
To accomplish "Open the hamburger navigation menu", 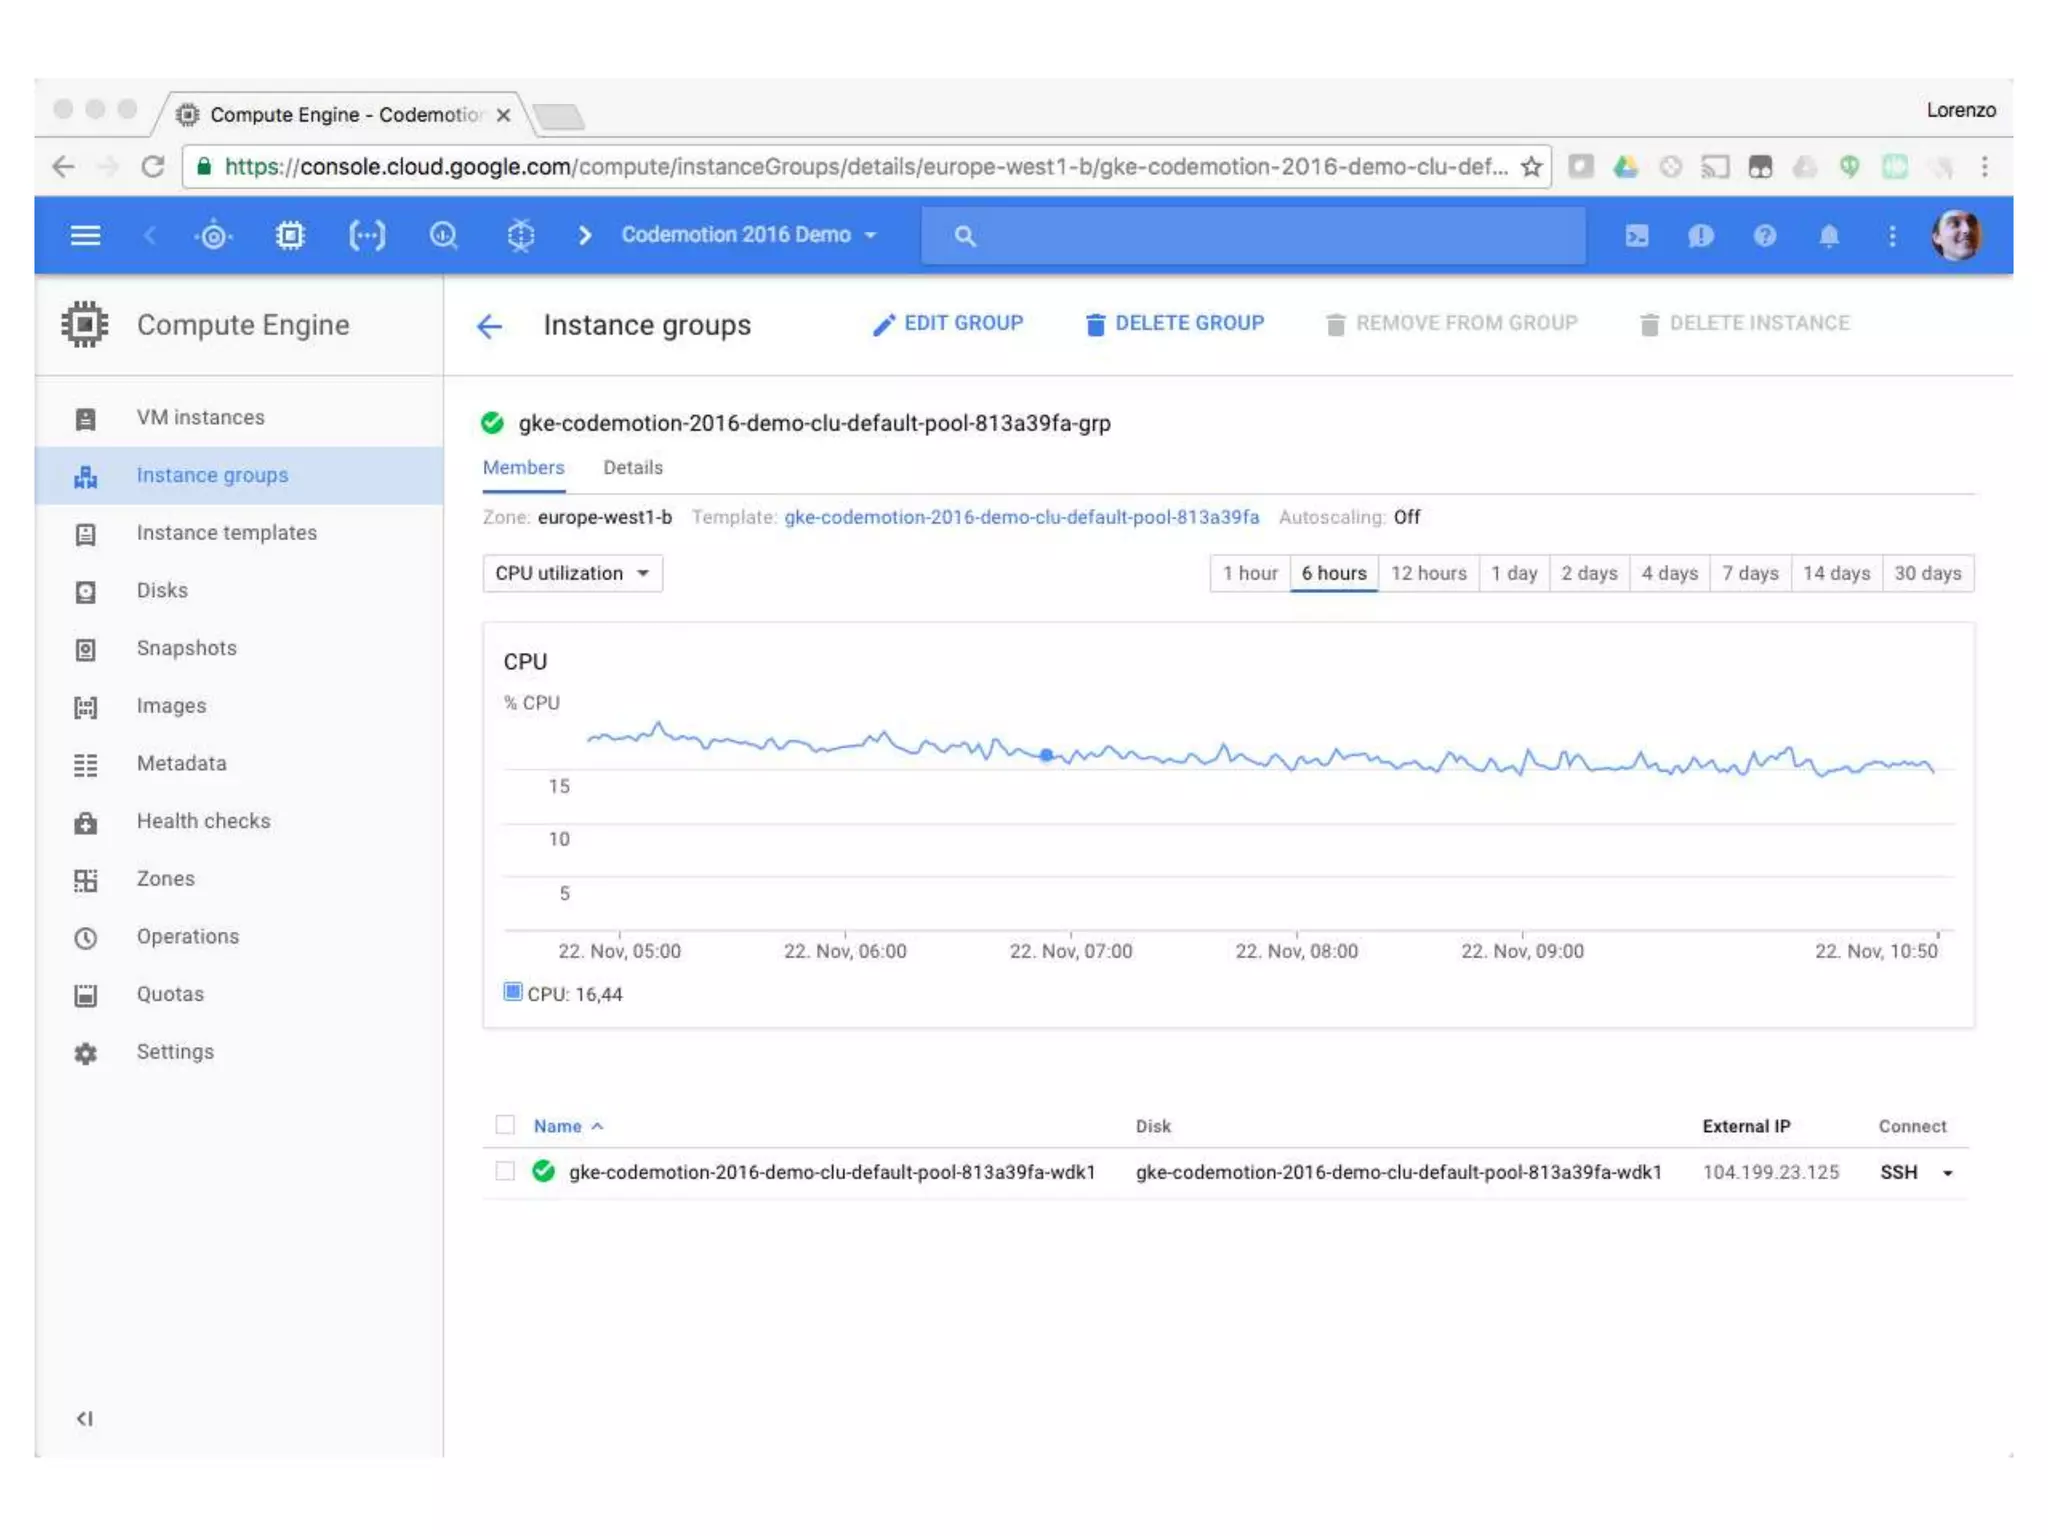I will click(x=85, y=236).
